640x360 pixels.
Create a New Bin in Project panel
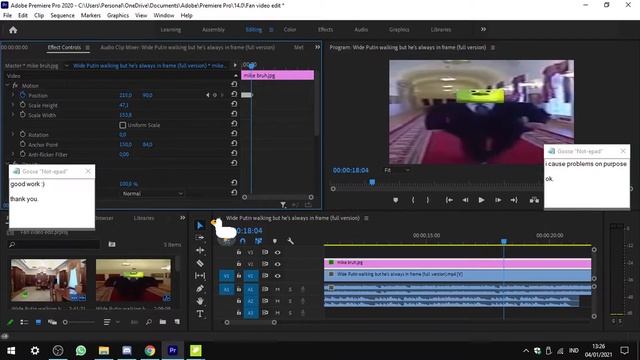coord(163,322)
